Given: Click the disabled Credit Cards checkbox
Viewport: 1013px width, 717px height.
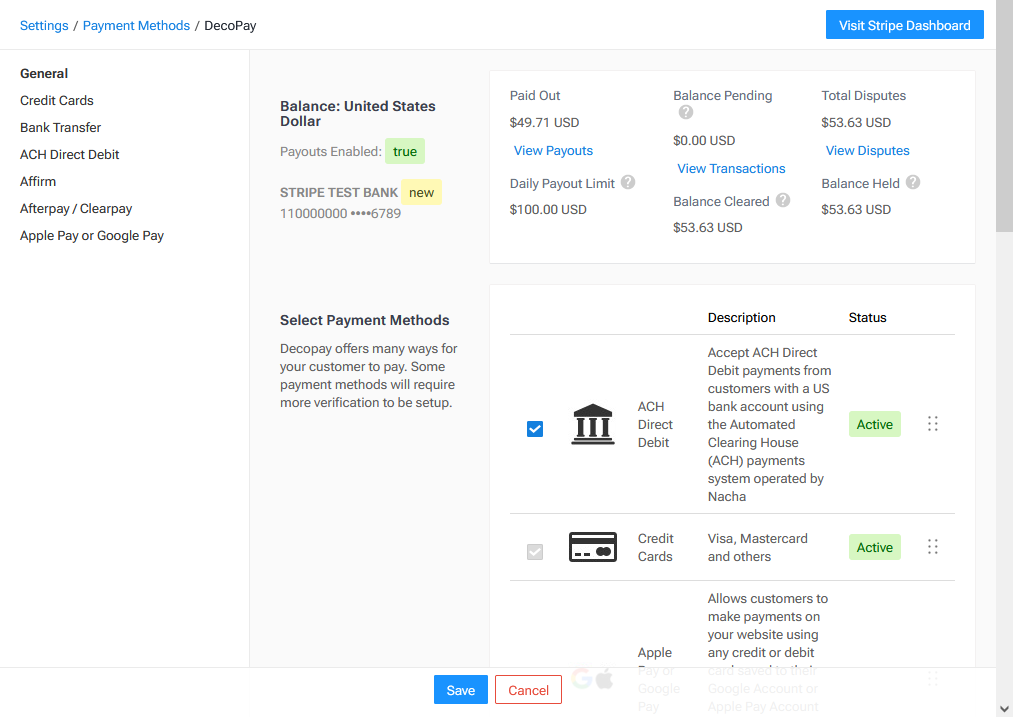Looking at the screenshot, I should click(x=535, y=551).
